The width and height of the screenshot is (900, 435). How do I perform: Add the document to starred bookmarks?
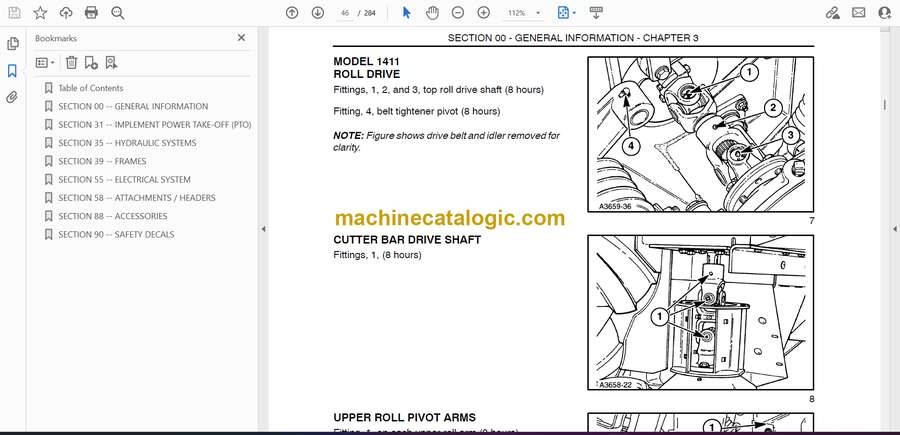pos(40,13)
